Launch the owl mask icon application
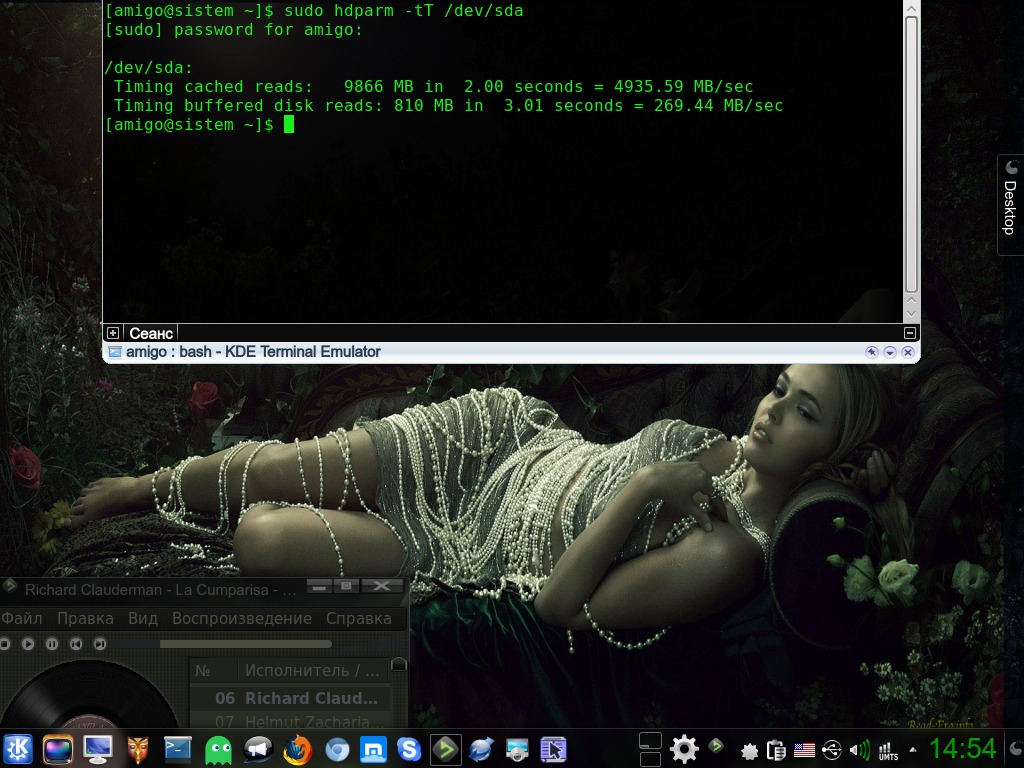1024x768 pixels. pyautogui.click(x=138, y=749)
